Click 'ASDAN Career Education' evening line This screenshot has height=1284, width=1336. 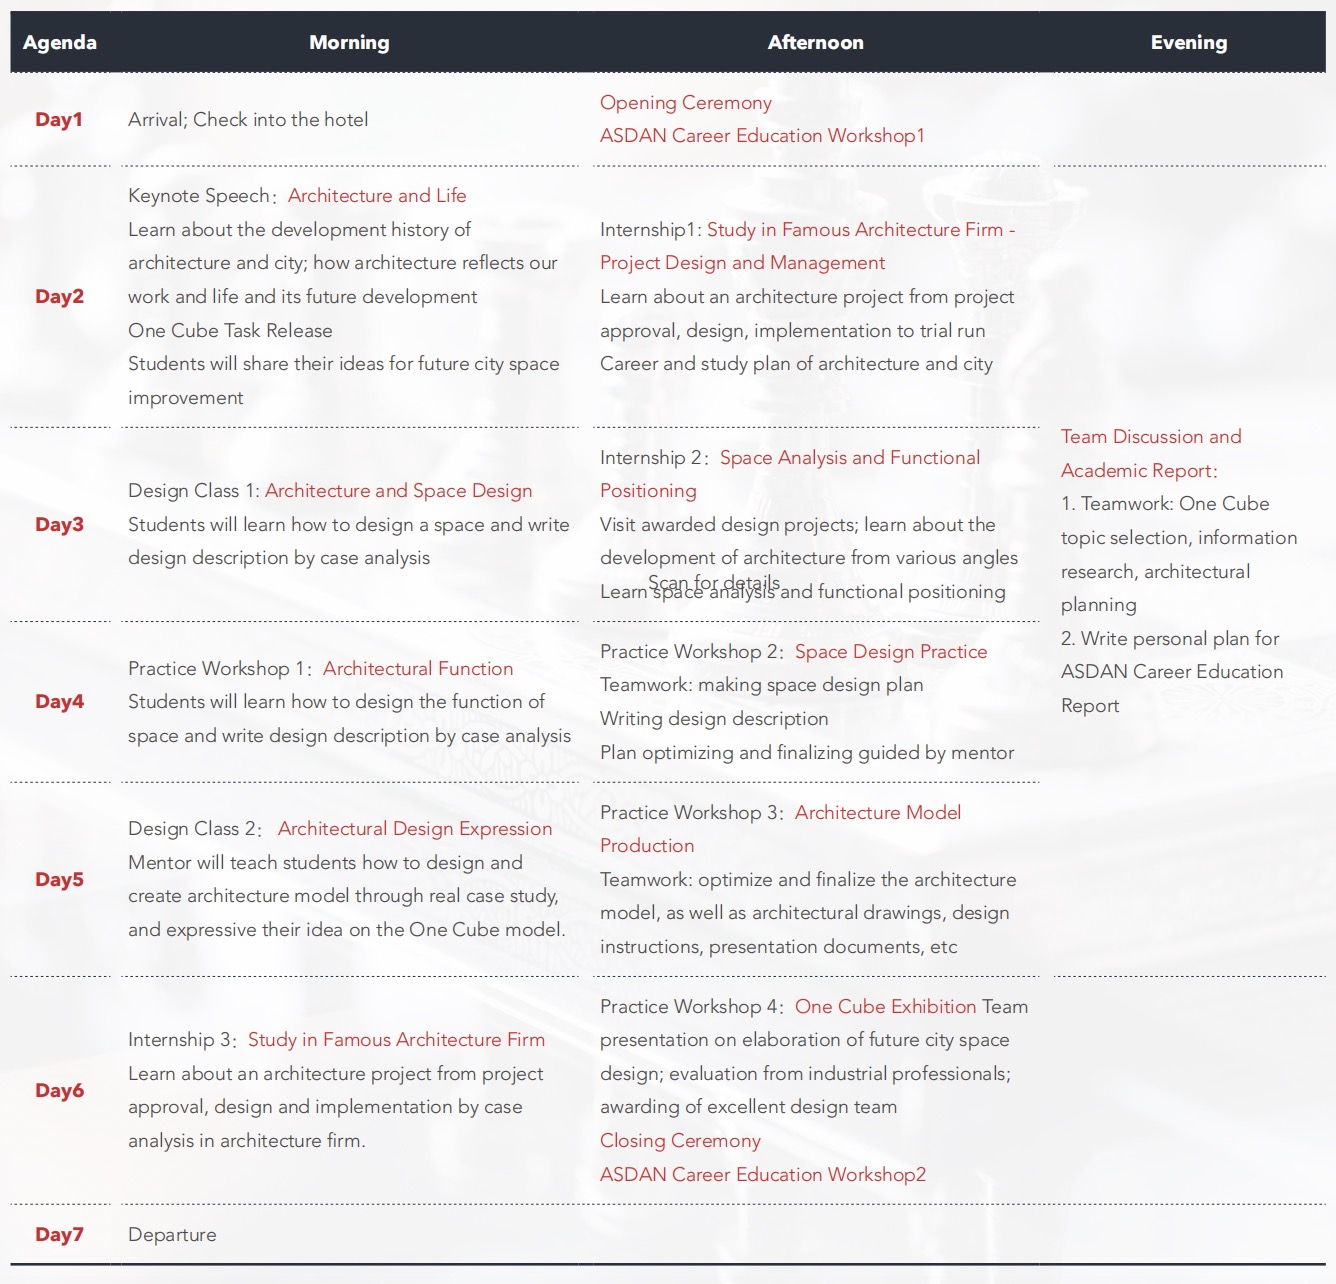click(x=1172, y=672)
